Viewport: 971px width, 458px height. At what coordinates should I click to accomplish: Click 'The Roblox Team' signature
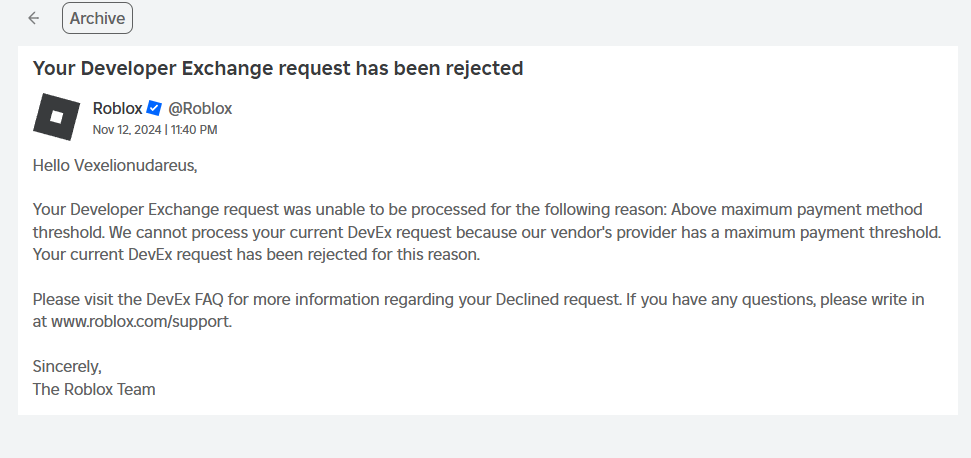click(x=94, y=389)
